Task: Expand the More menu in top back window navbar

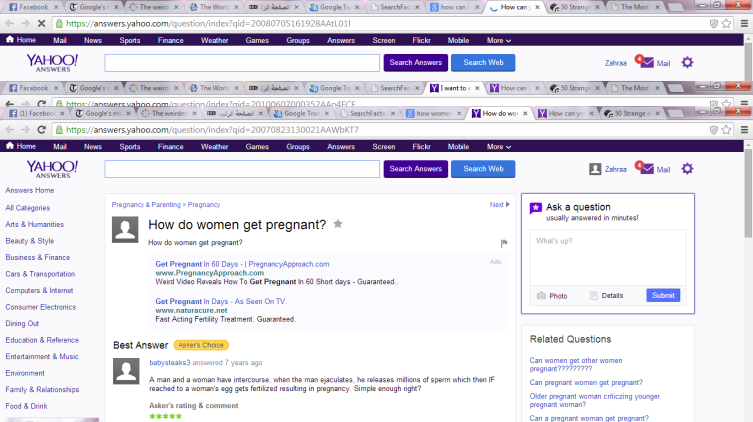Action: click(x=498, y=40)
